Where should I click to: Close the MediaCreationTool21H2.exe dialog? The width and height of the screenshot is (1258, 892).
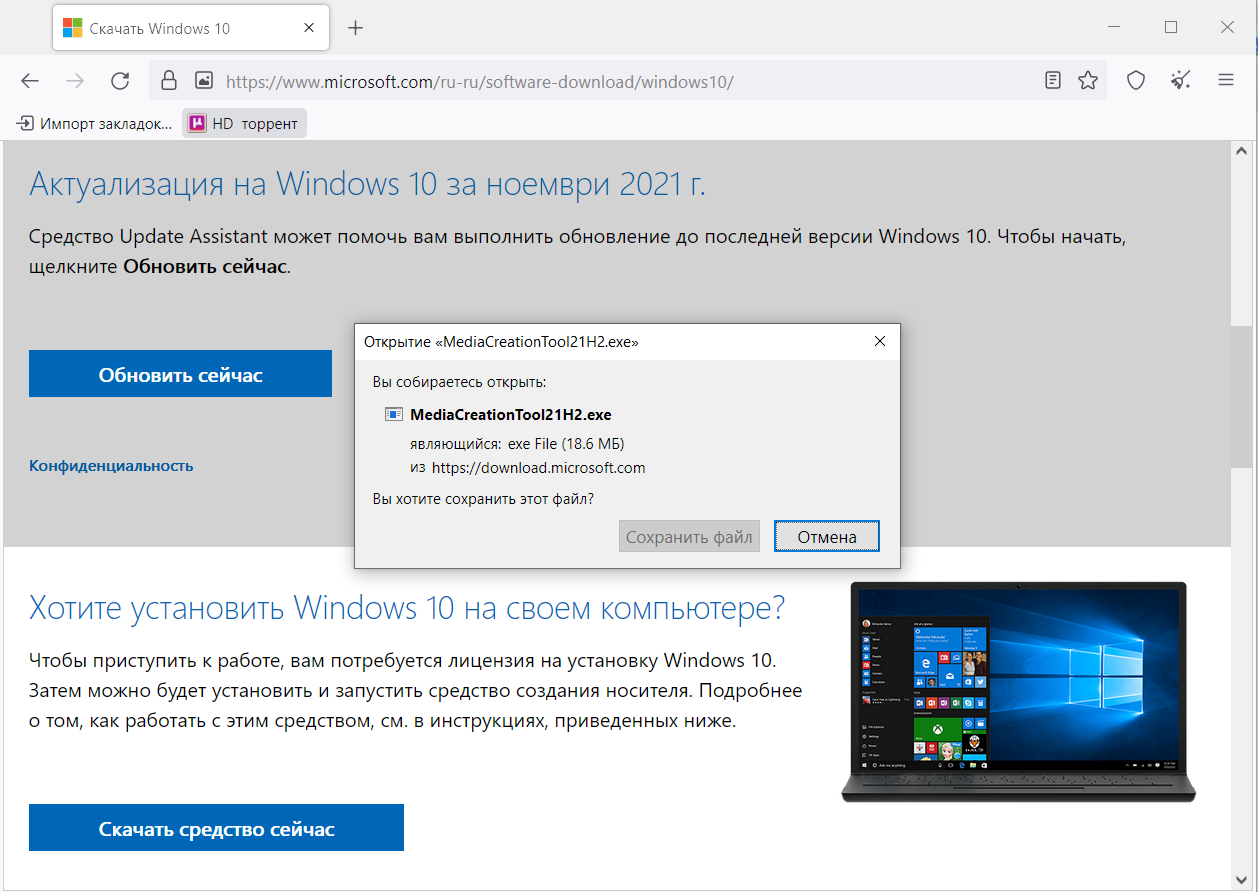click(880, 341)
